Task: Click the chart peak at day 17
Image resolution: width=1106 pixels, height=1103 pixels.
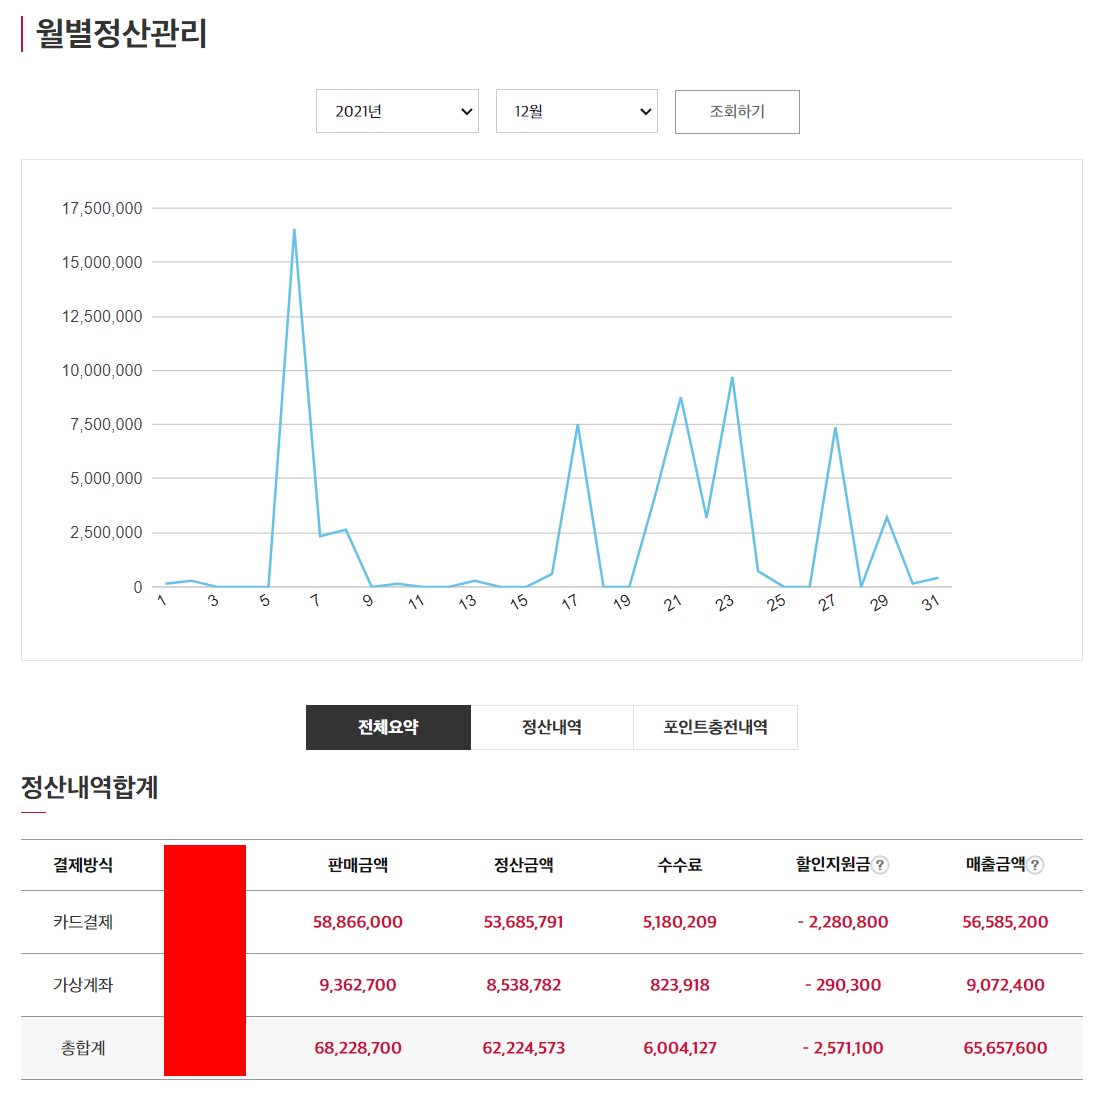Action: pyautogui.click(x=577, y=425)
